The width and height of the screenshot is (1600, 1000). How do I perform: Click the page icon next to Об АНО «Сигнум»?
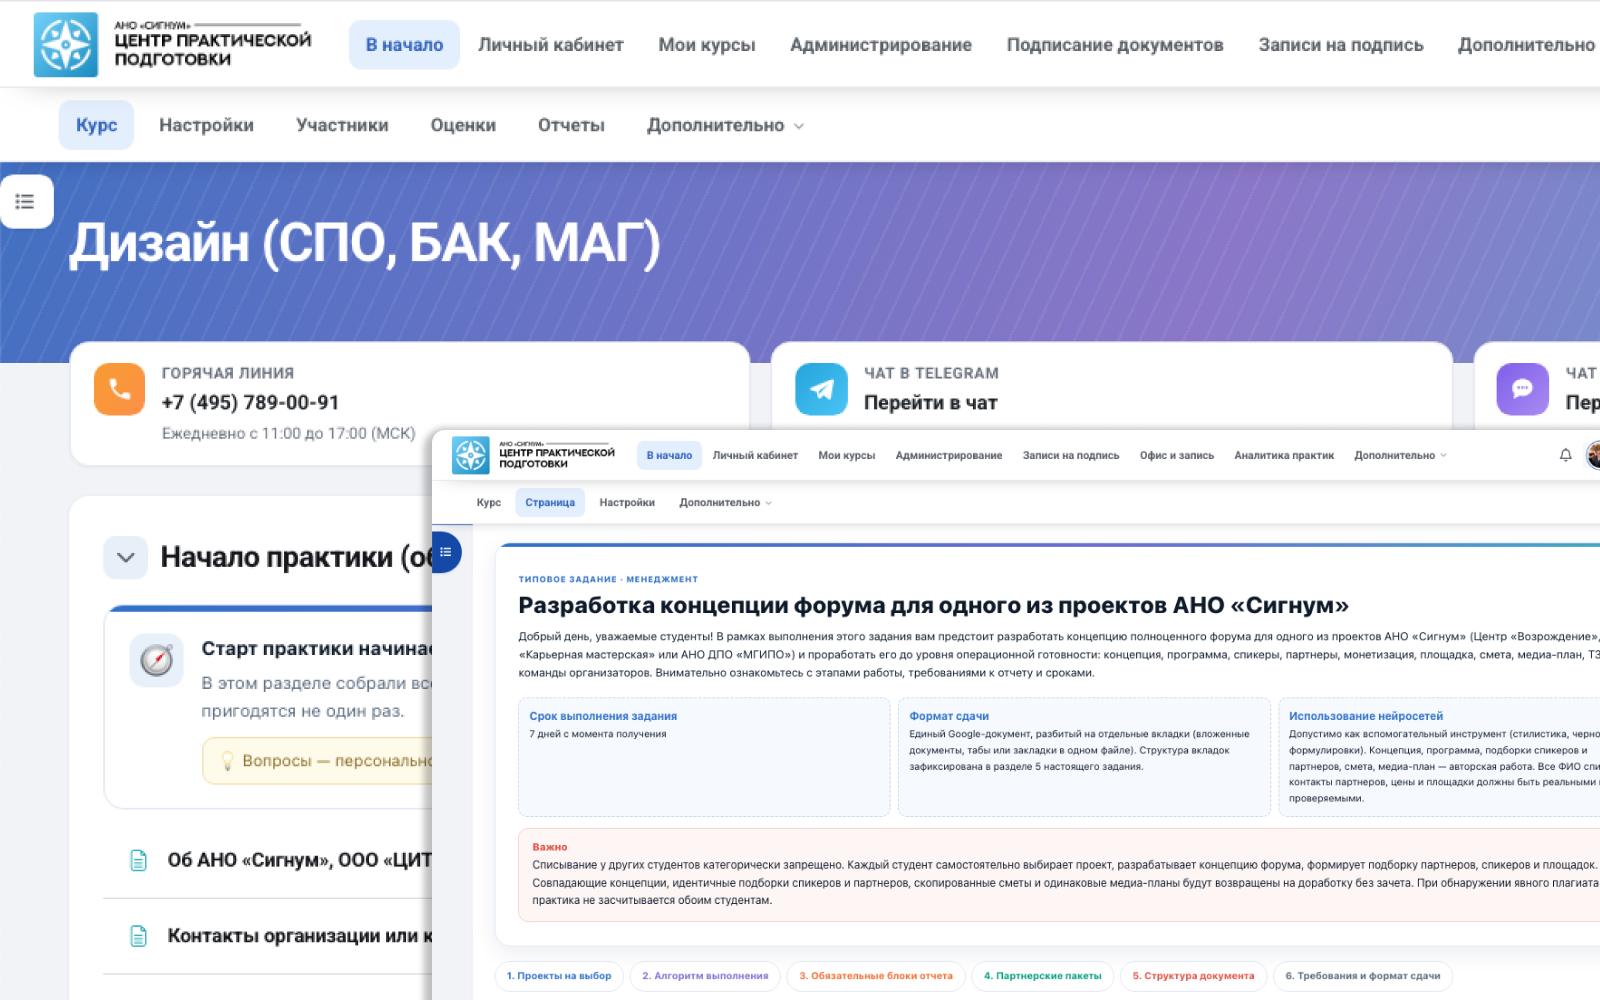click(x=139, y=860)
